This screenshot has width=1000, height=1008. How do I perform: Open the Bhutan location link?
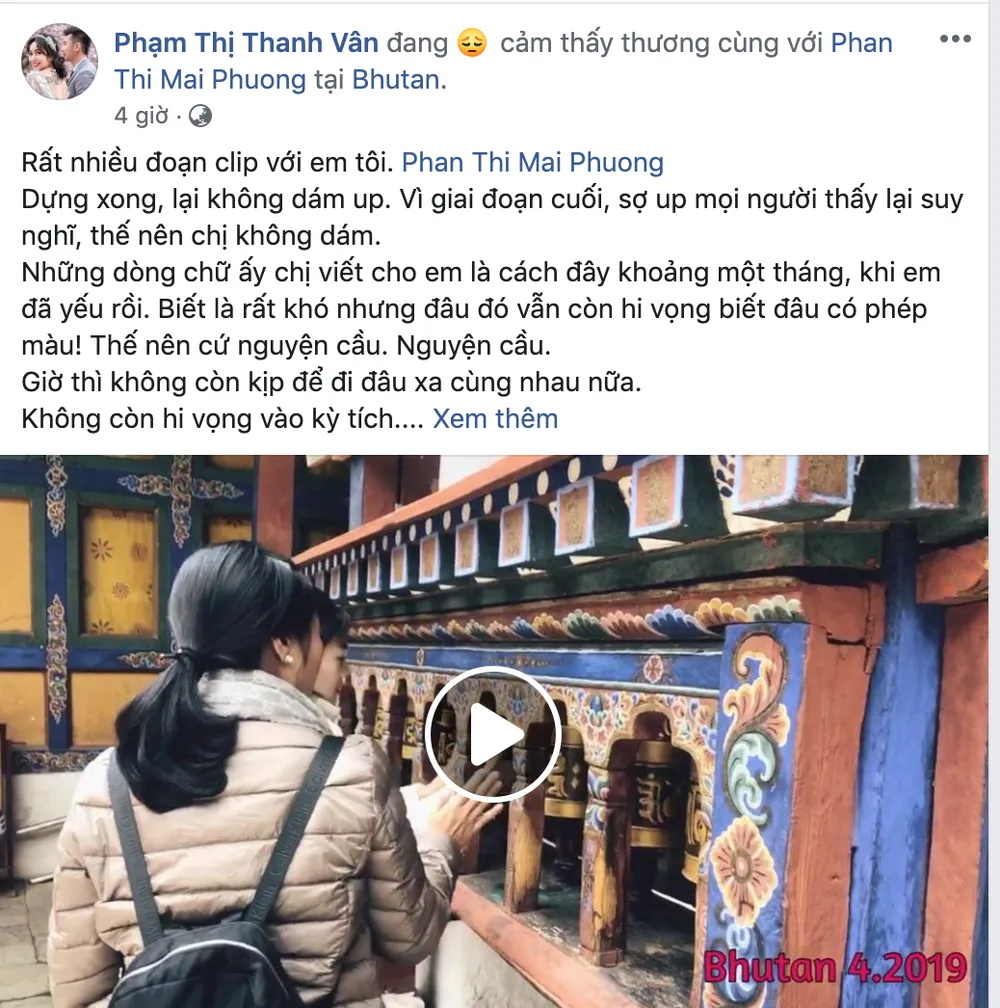[396, 80]
